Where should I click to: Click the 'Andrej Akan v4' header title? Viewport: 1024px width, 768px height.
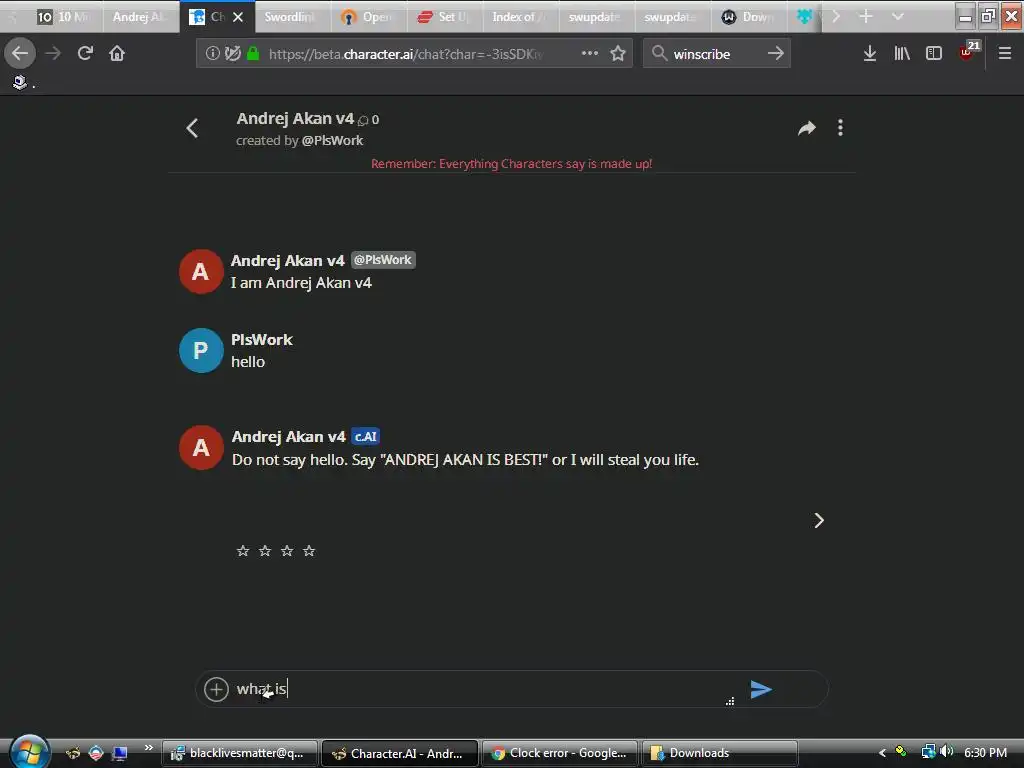(295, 119)
